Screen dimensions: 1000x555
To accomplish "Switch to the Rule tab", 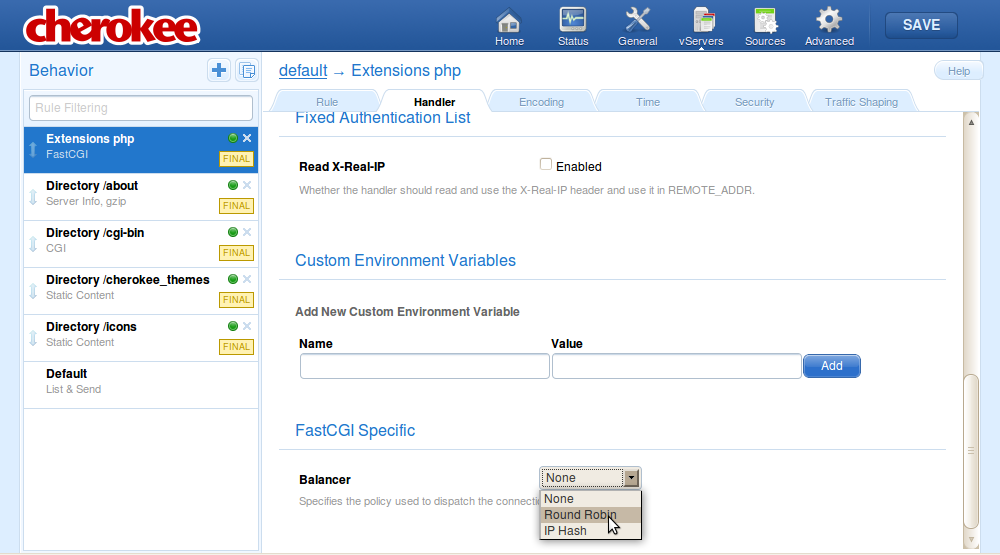I will (327, 101).
